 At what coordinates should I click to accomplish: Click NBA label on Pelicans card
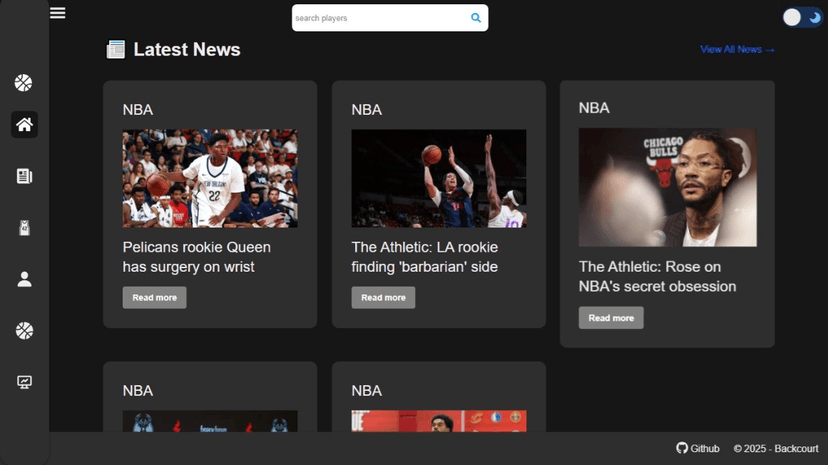(x=138, y=110)
